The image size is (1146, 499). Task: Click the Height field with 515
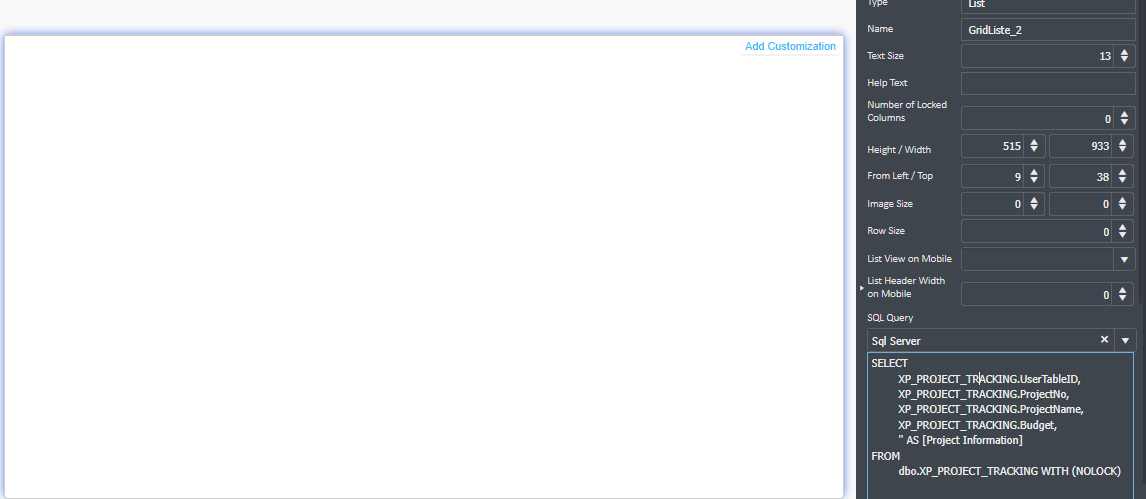993,146
